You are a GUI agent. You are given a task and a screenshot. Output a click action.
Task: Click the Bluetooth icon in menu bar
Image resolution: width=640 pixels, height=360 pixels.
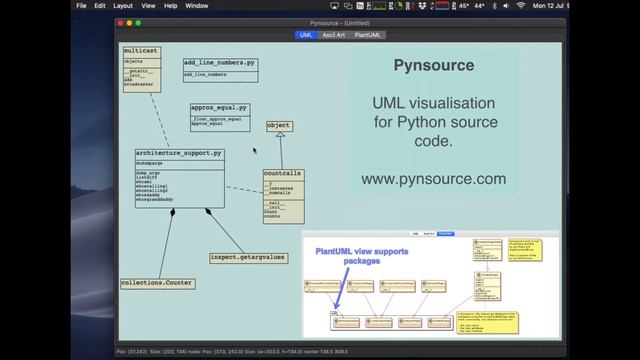[494, 6]
